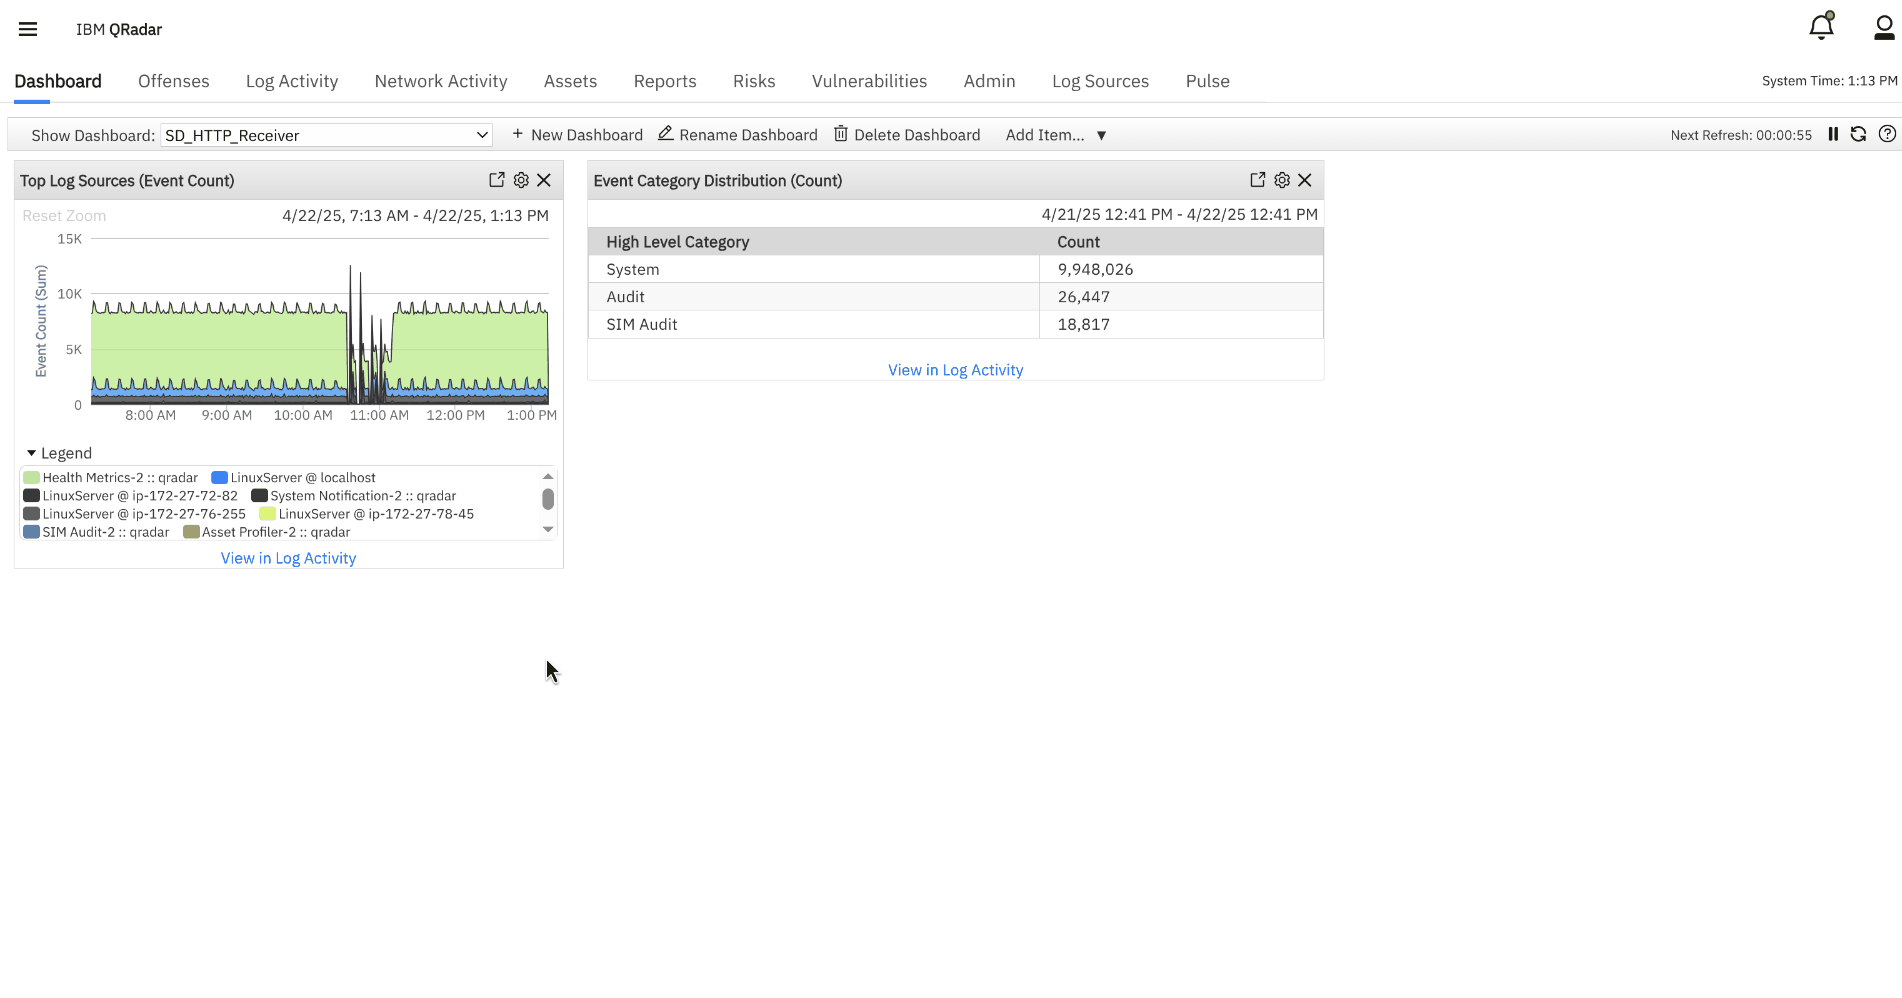Switch to the Offenses tab
1902x998 pixels.
[x=174, y=81]
